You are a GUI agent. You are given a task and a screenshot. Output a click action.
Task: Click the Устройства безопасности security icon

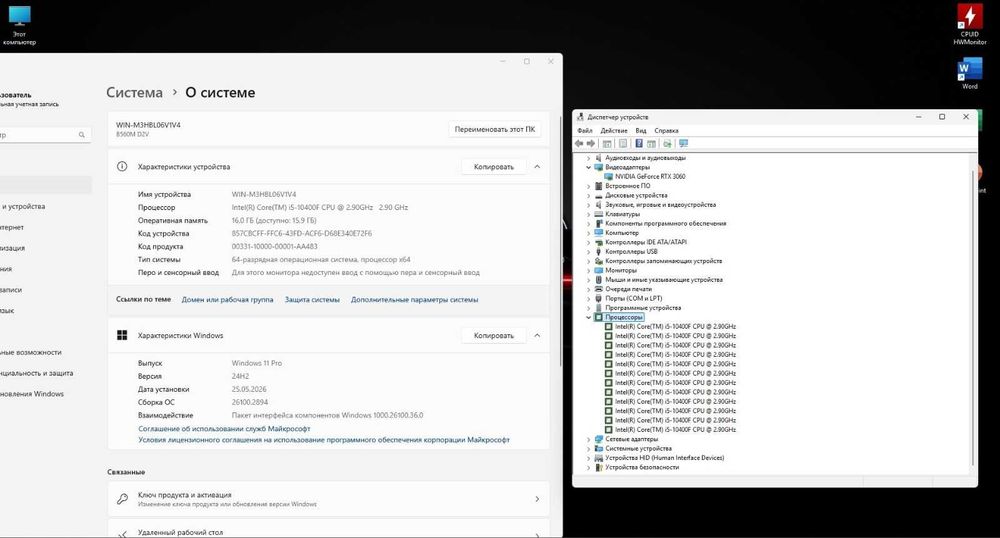[x=598, y=467]
